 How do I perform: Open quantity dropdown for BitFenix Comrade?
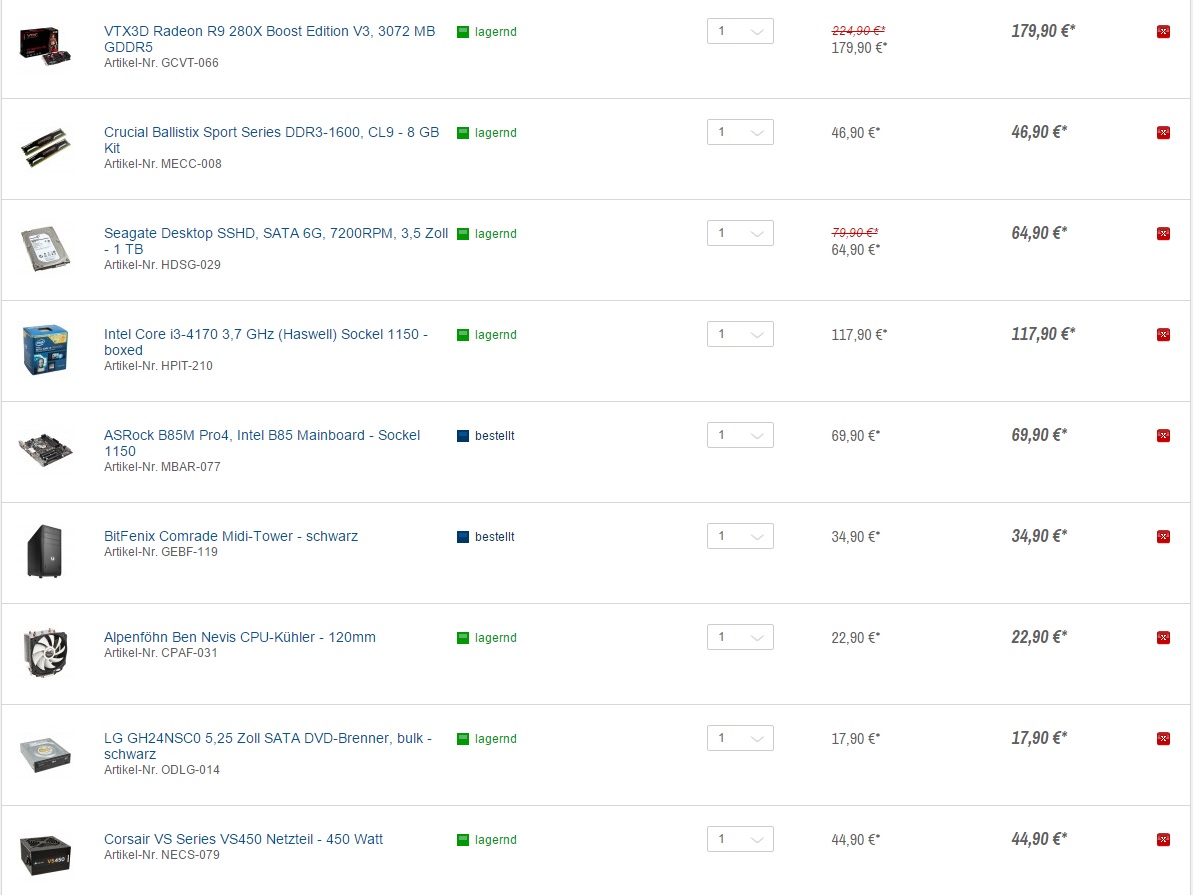click(740, 536)
